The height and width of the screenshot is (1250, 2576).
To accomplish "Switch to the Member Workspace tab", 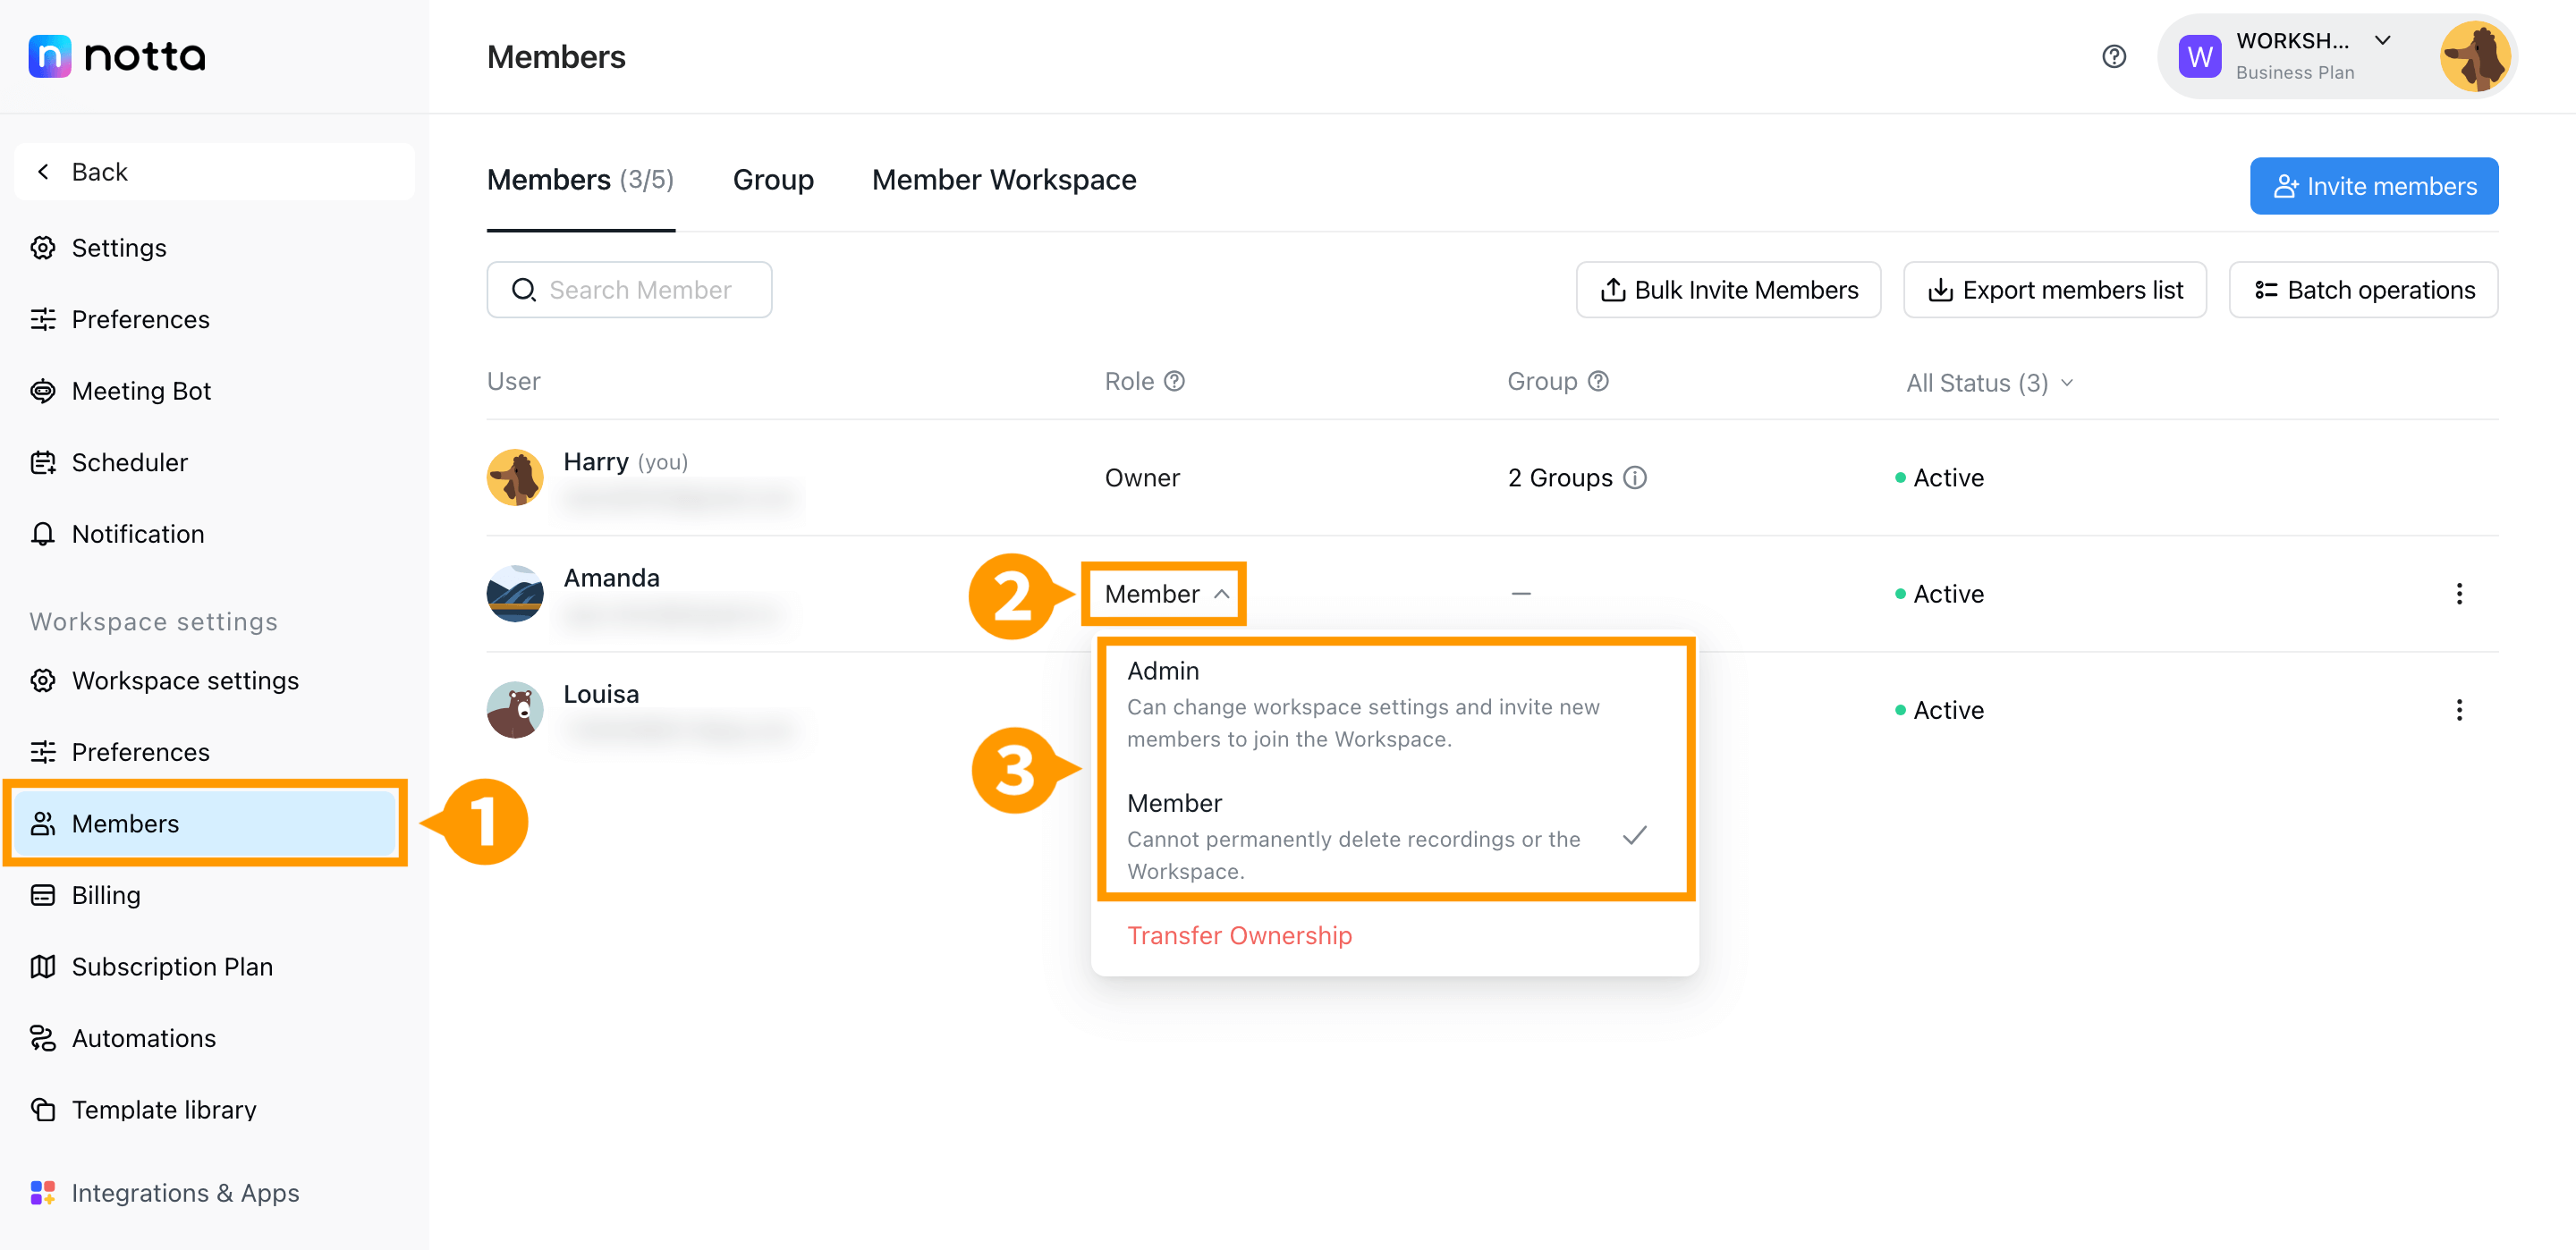I will coord(1004,180).
